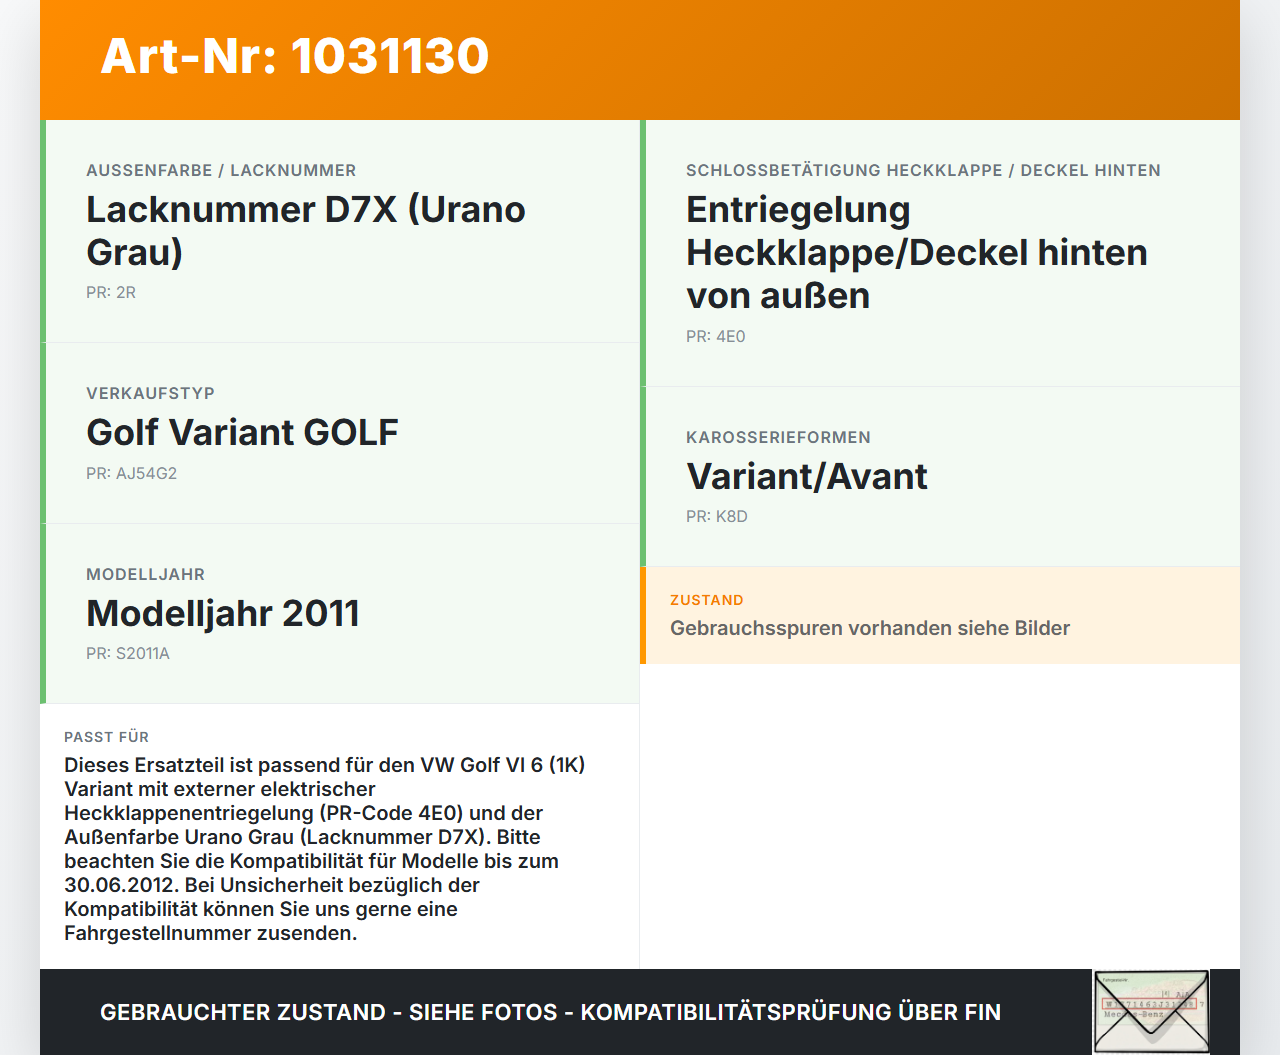Toggle the KAROSSERIEFORMEN Variant/Avant card
The width and height of the screenshot is (1280, 1055).
click(x=940, y=476)
